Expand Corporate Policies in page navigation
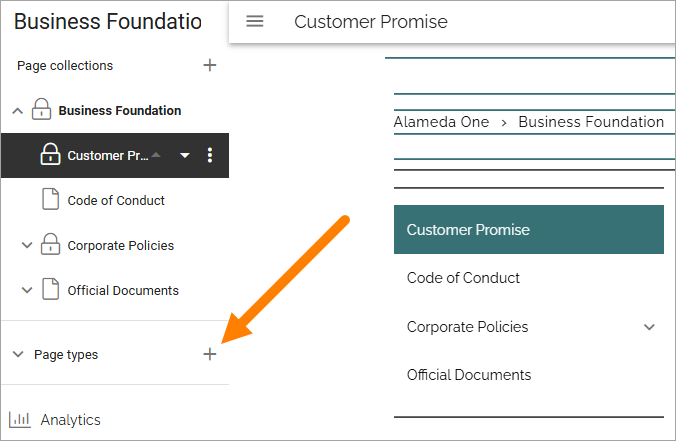 coord(649,327)
